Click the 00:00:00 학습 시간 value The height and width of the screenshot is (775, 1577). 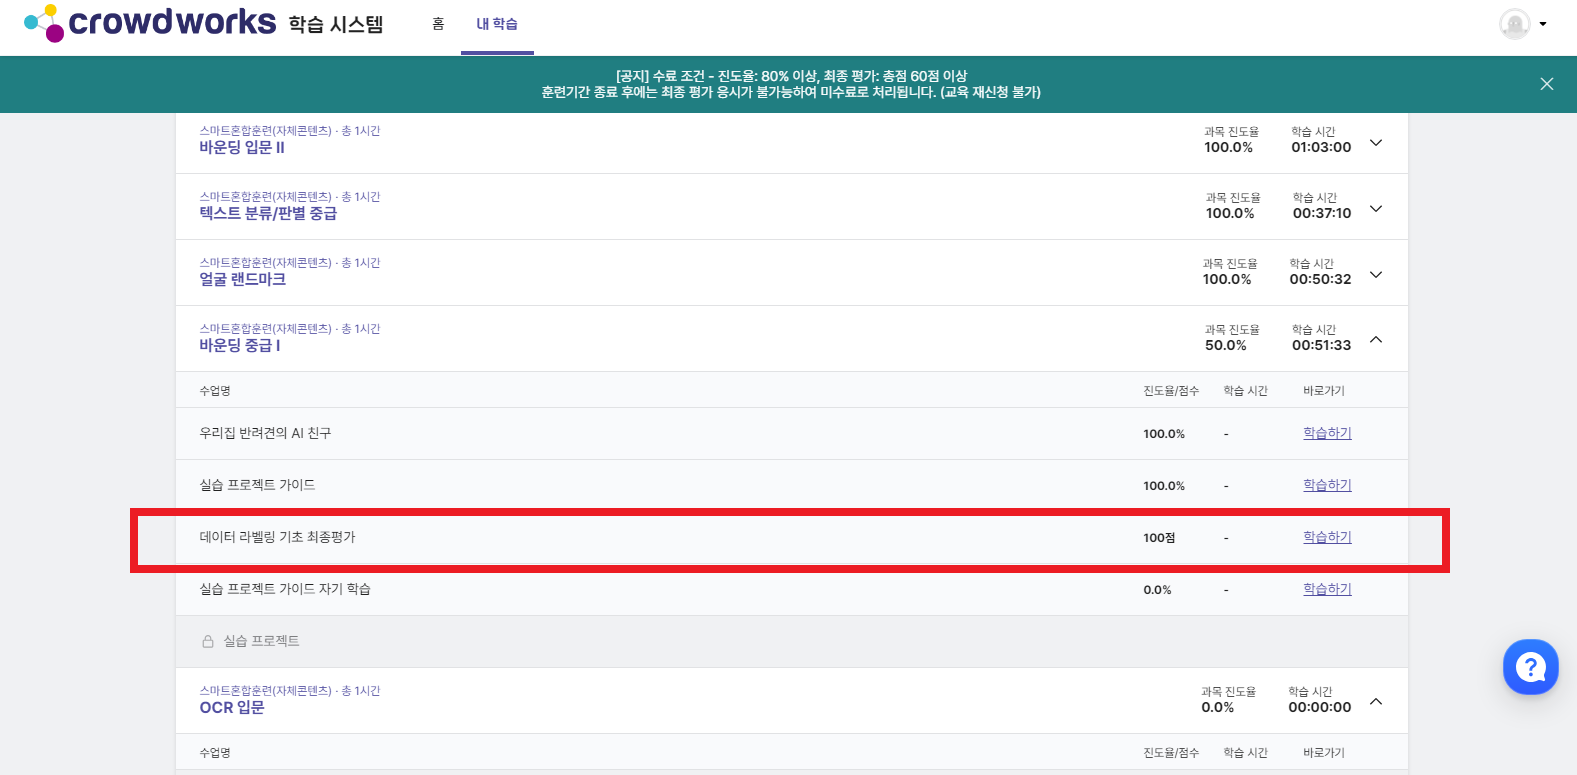pyautogui.click(x=1320, y=707)
